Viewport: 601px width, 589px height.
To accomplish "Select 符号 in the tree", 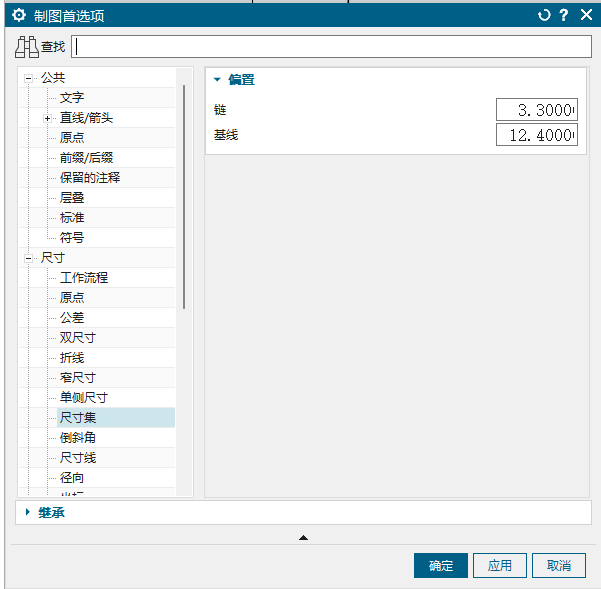I will [72, 238].
